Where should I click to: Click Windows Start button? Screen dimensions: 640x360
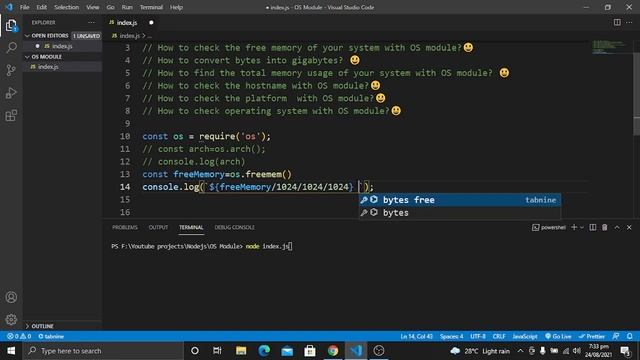tap(11, 351)
